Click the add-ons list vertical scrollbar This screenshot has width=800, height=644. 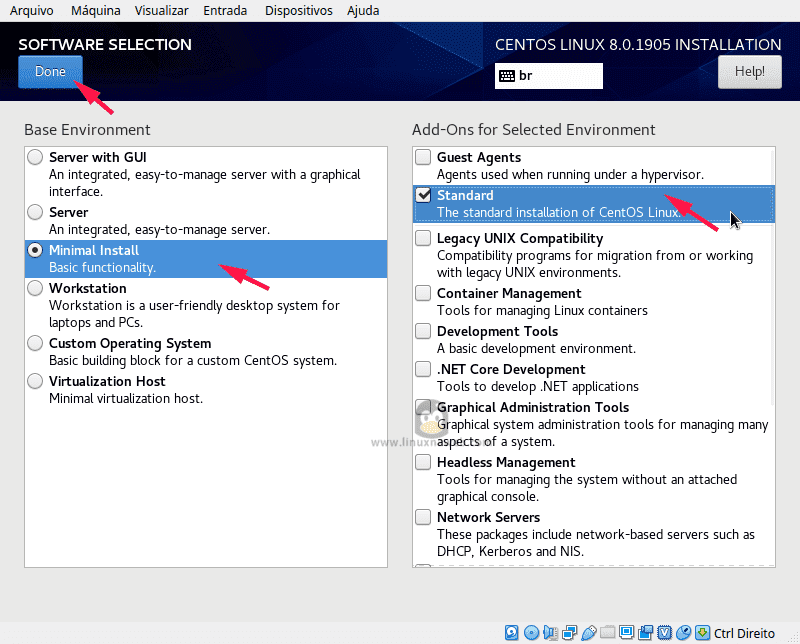coord(772,278)
